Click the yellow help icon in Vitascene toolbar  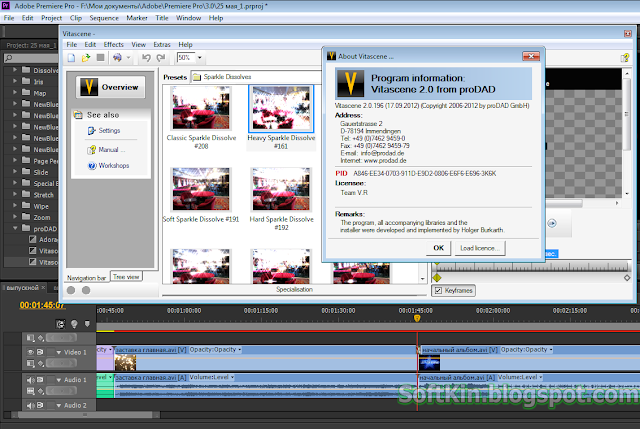tap(625, 58)
